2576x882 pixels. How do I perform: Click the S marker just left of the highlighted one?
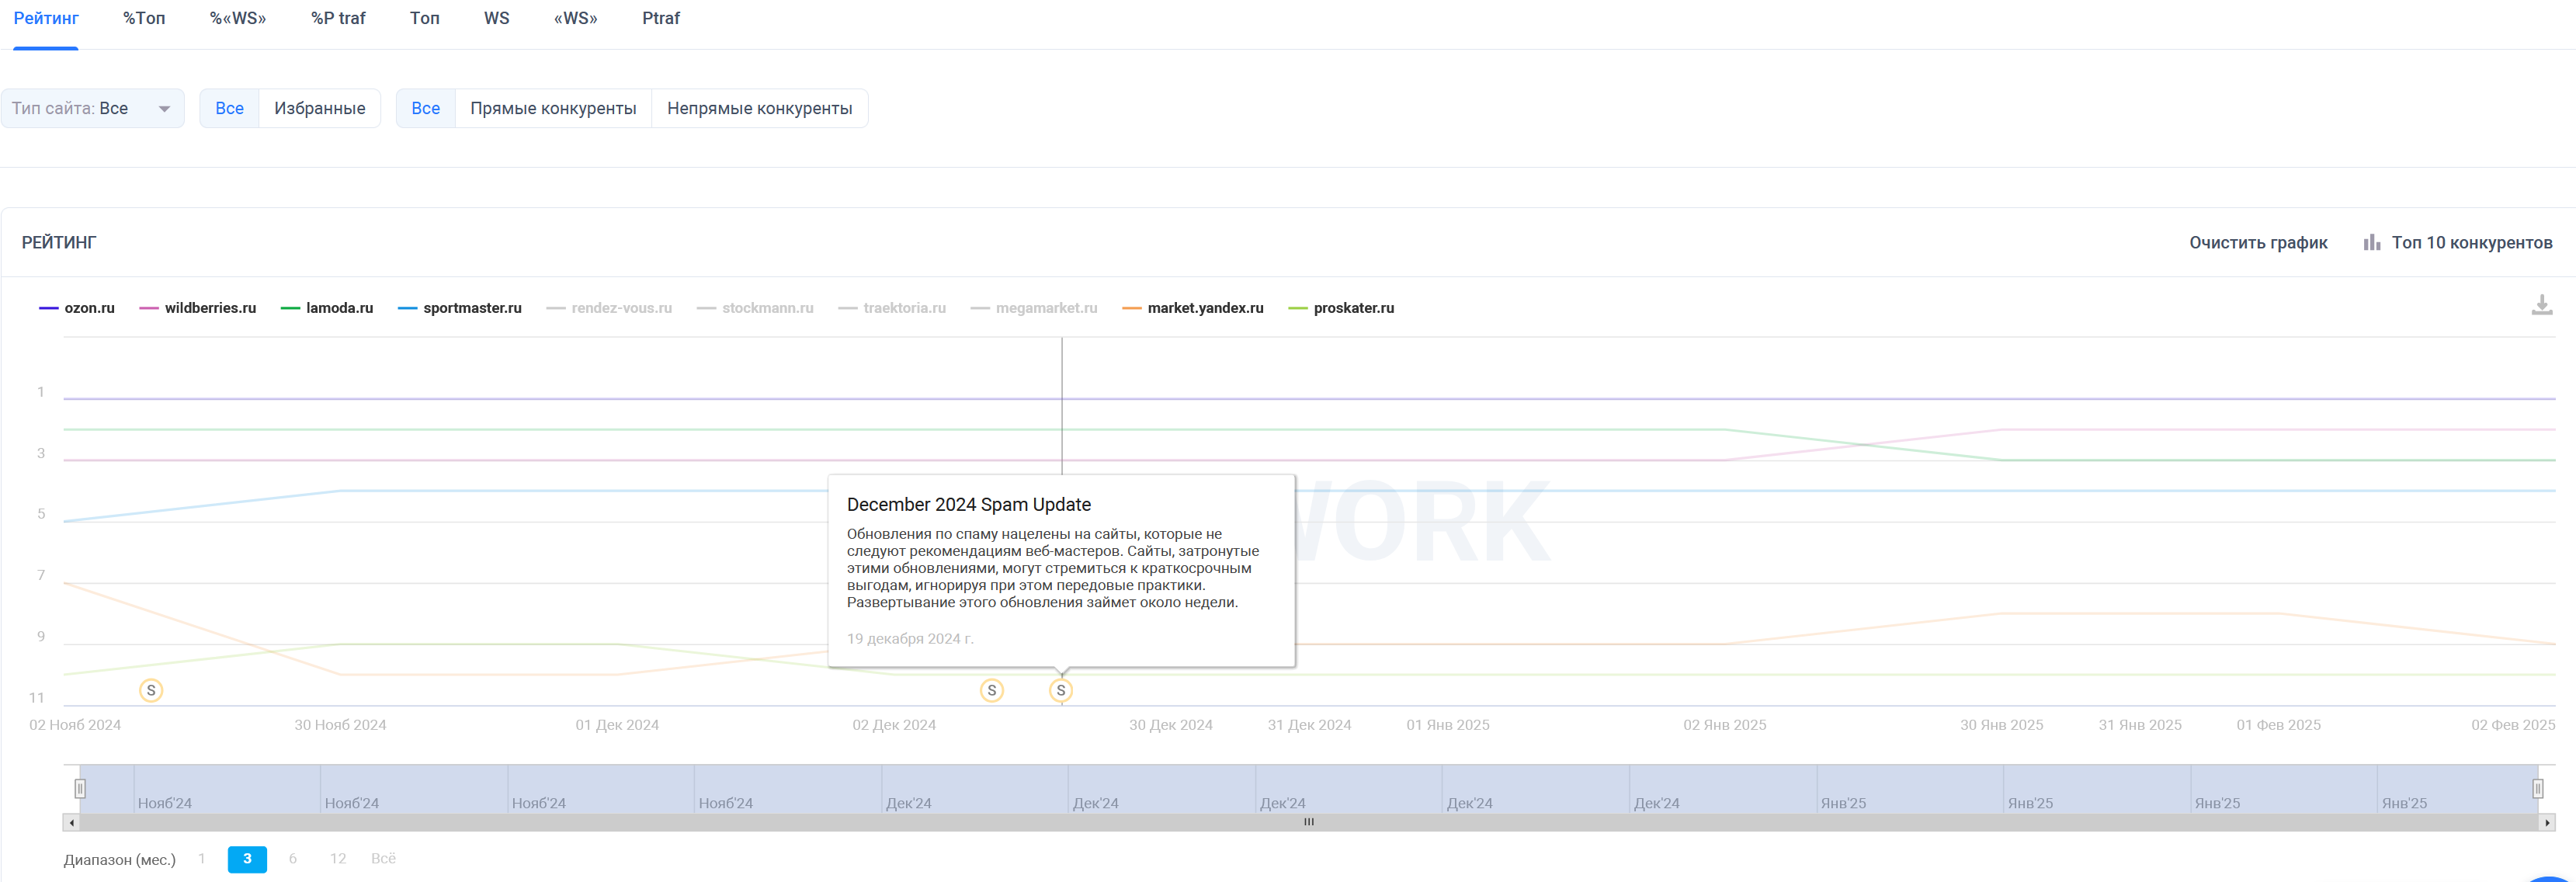click(x=992, y=690)
